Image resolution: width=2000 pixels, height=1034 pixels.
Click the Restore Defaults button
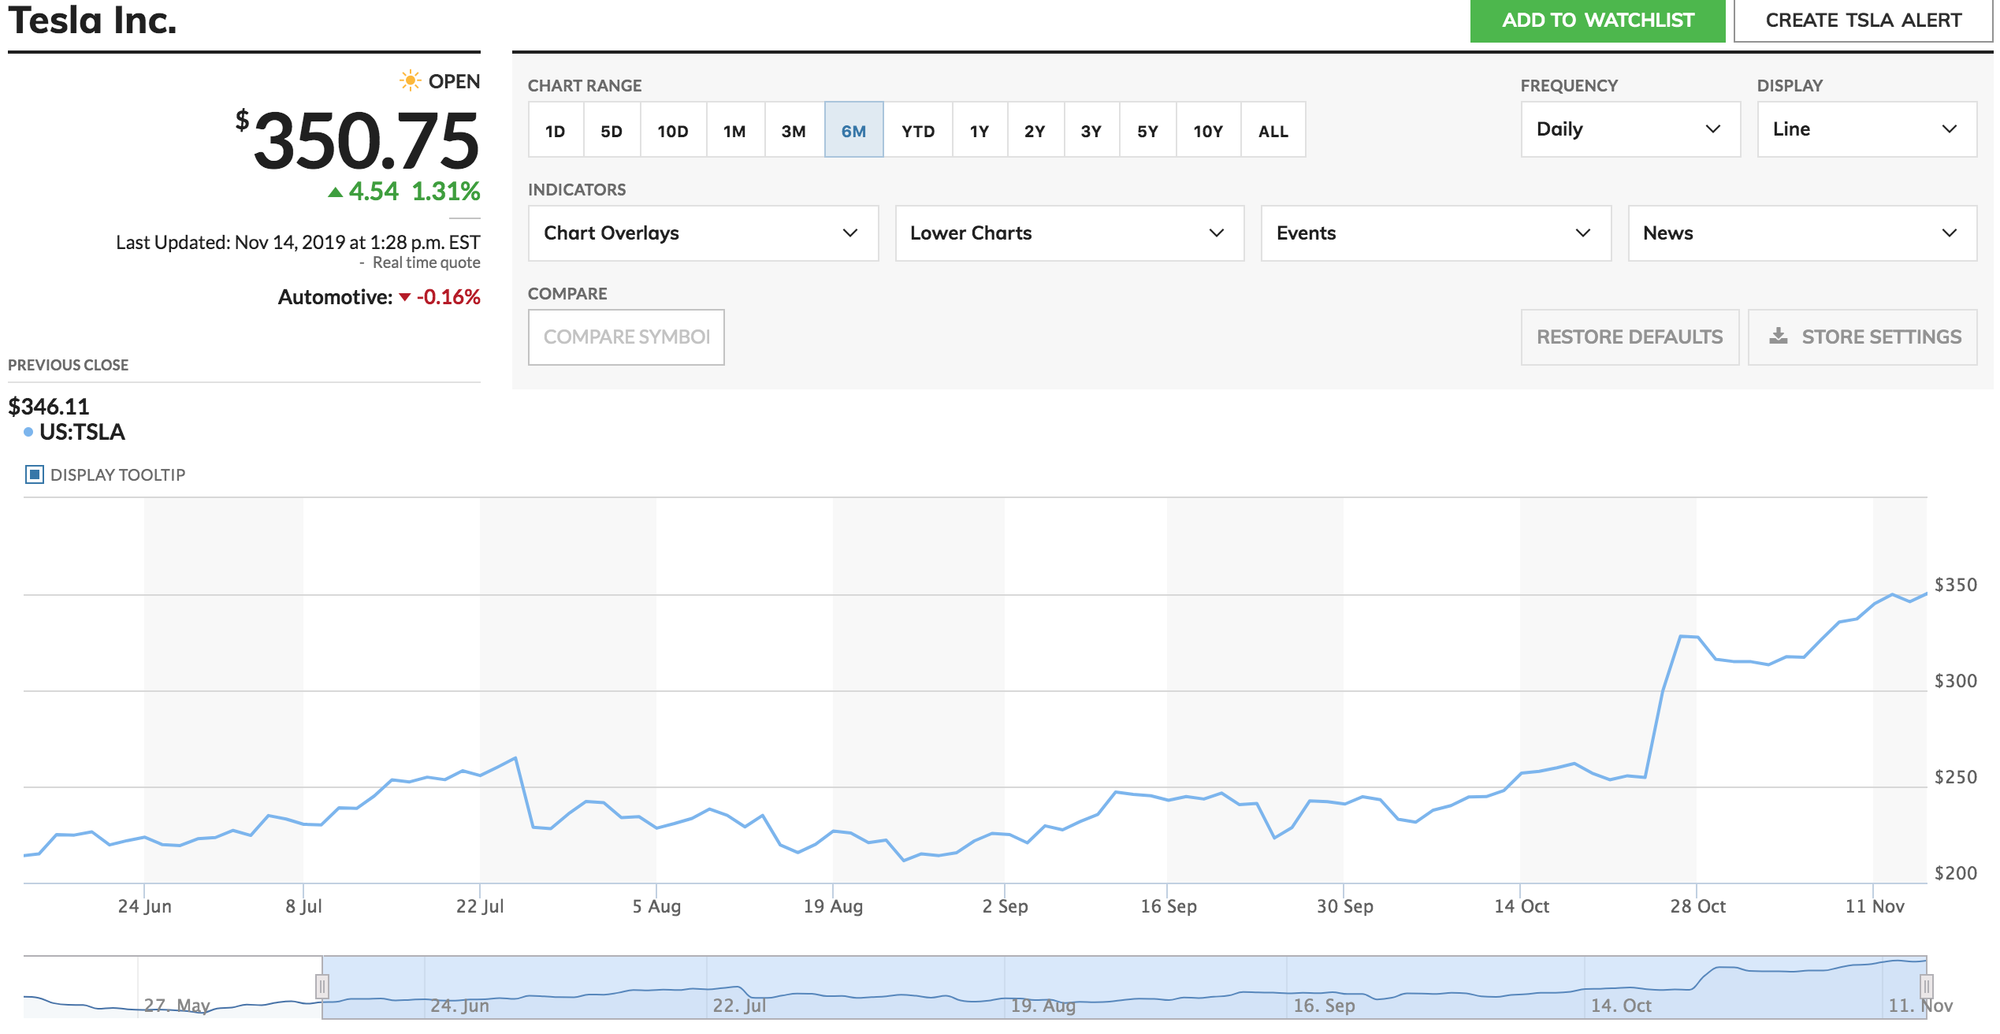point(1630,337)
